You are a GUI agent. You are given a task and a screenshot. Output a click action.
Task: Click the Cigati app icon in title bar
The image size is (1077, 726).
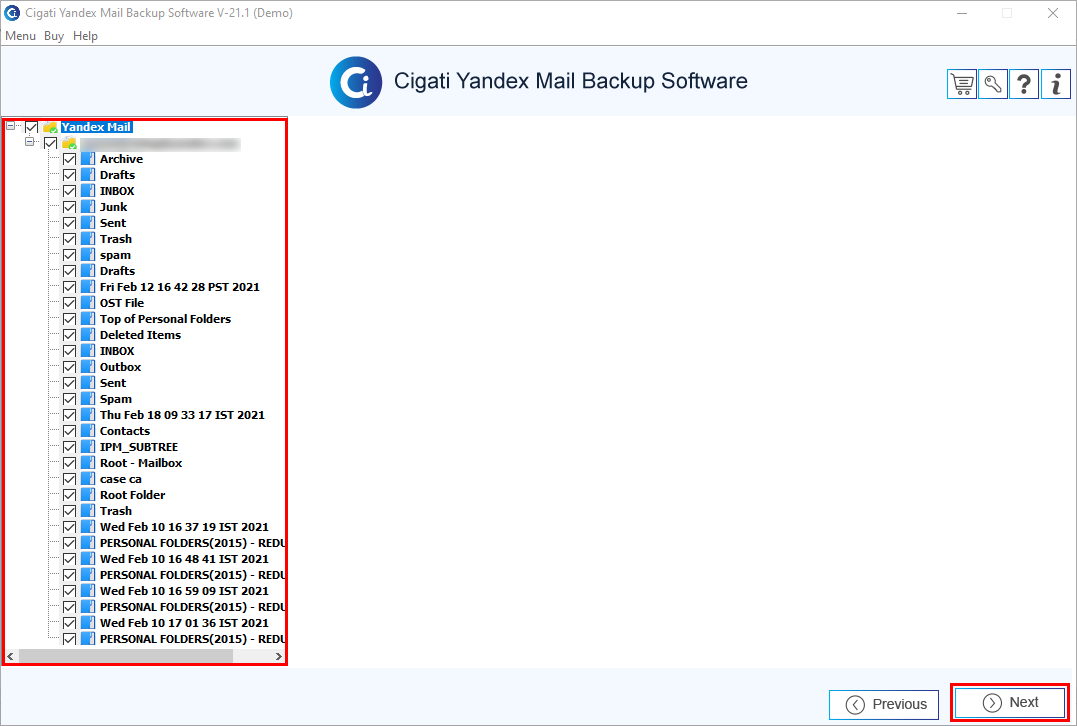click(12, 13)
